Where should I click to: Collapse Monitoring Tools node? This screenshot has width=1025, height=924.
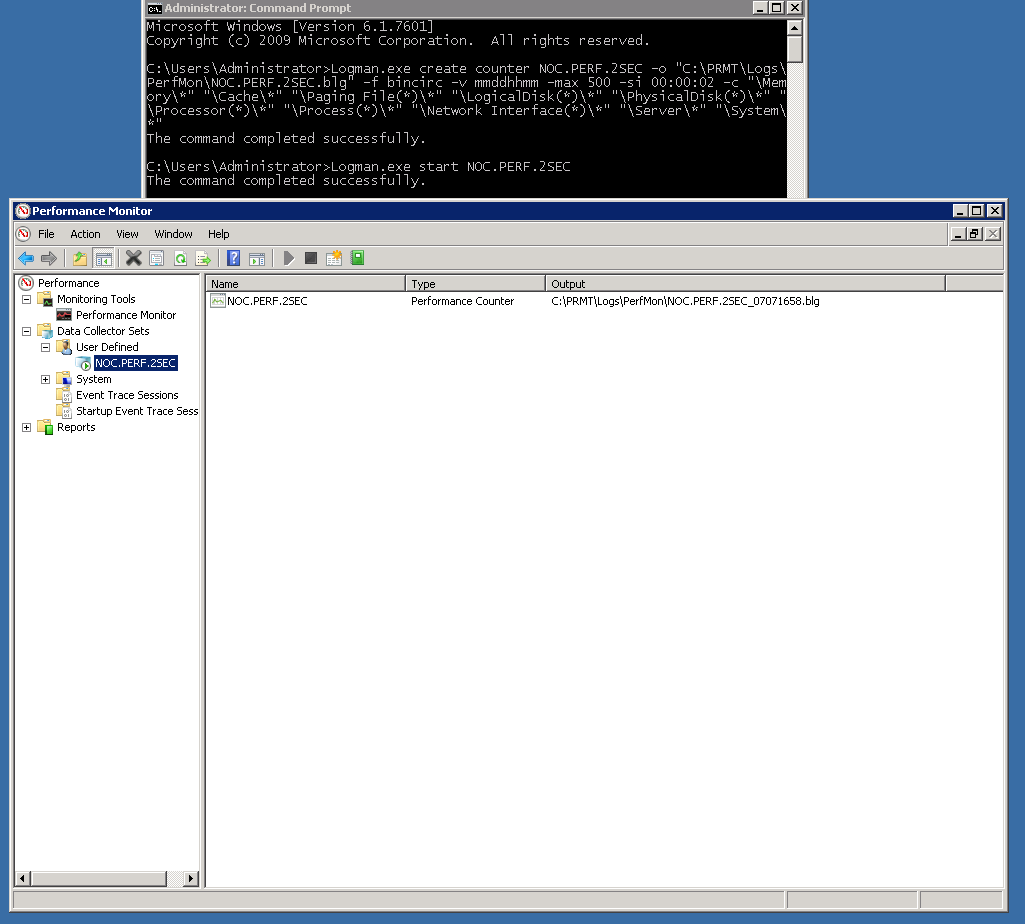tap(27, 299)
